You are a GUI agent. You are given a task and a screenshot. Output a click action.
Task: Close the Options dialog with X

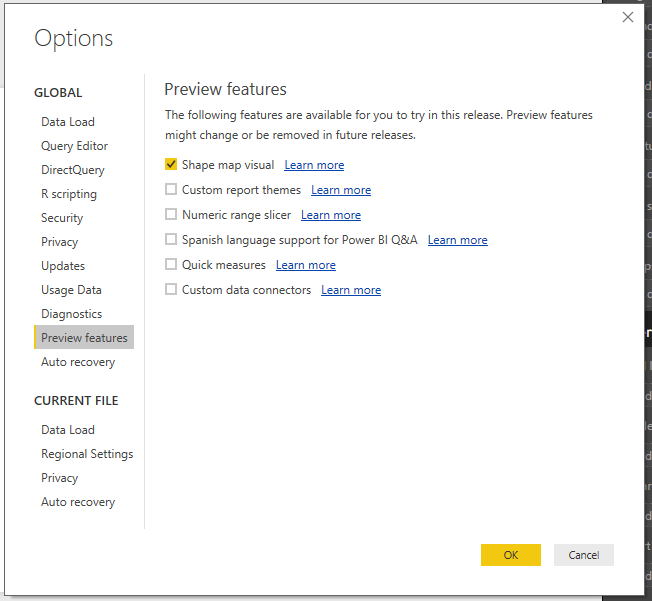coord(627,17)
